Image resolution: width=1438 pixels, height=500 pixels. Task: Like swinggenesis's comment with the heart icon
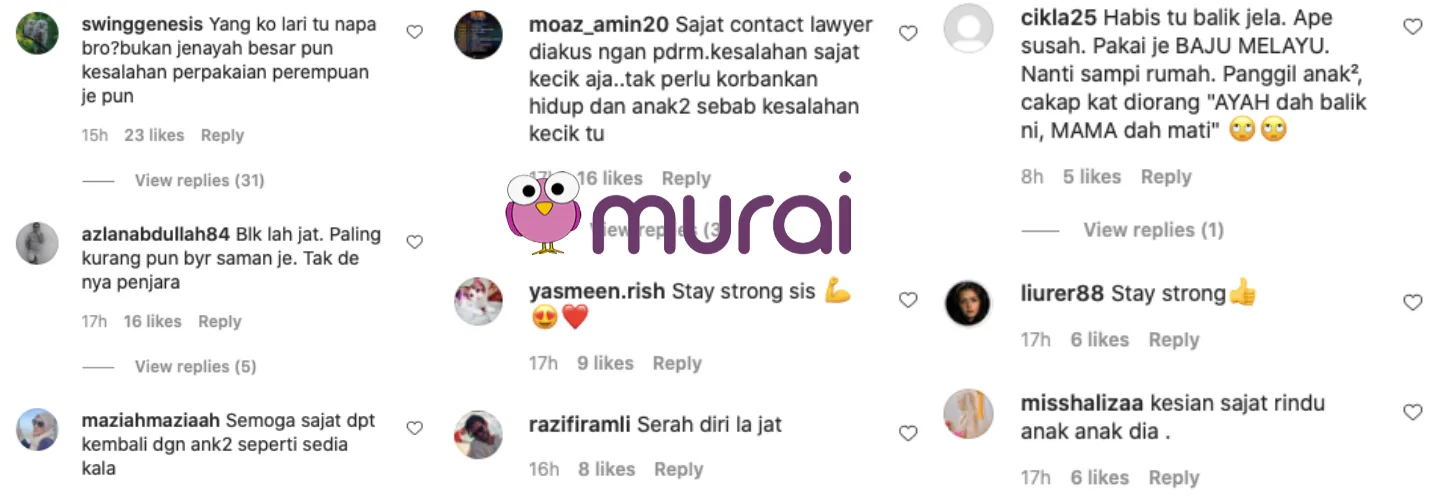pyautogui.click(x=414, y=32)
